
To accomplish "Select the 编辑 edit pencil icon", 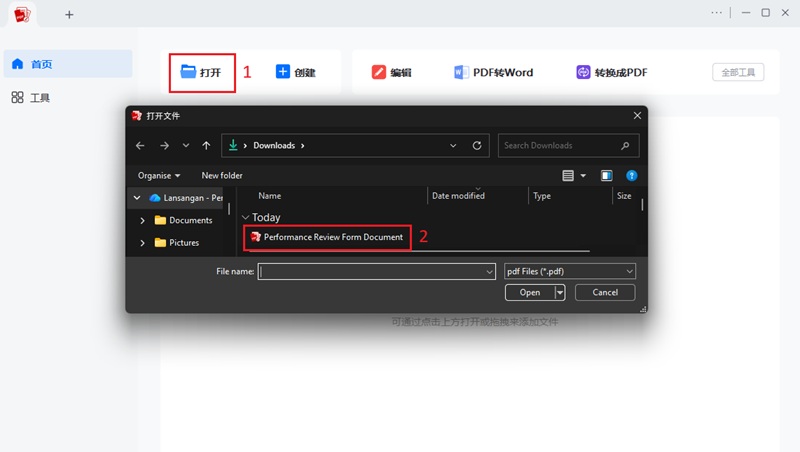I will point(379,72).
